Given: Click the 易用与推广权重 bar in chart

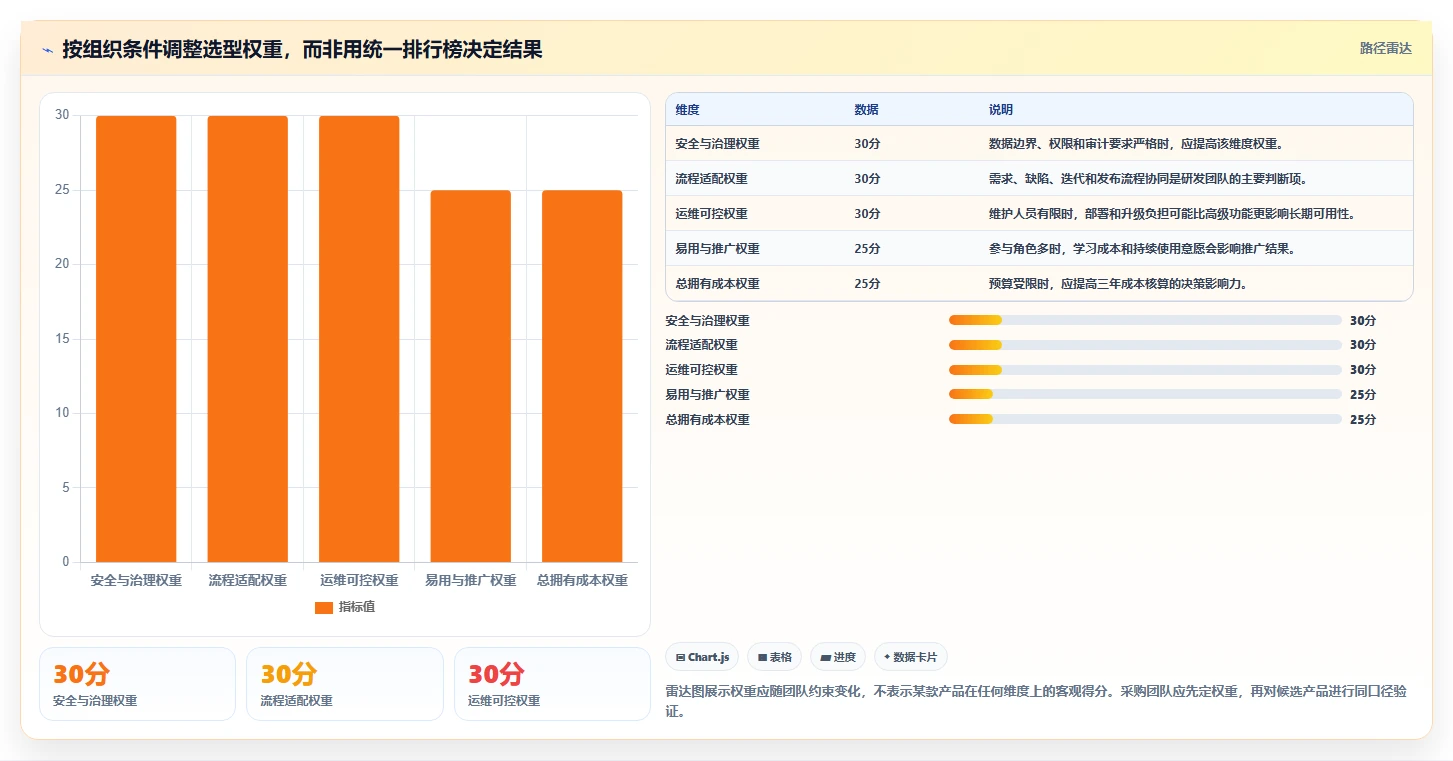Looking at the screenshot, I should coord(470,376).
